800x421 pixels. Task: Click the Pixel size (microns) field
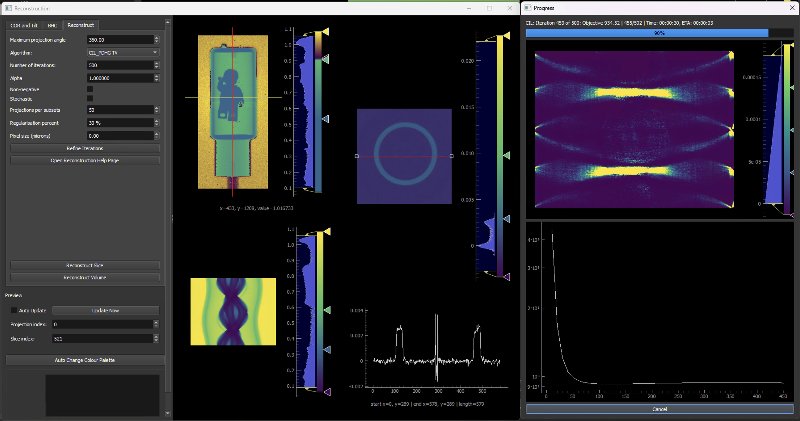[x=120, y=136]
